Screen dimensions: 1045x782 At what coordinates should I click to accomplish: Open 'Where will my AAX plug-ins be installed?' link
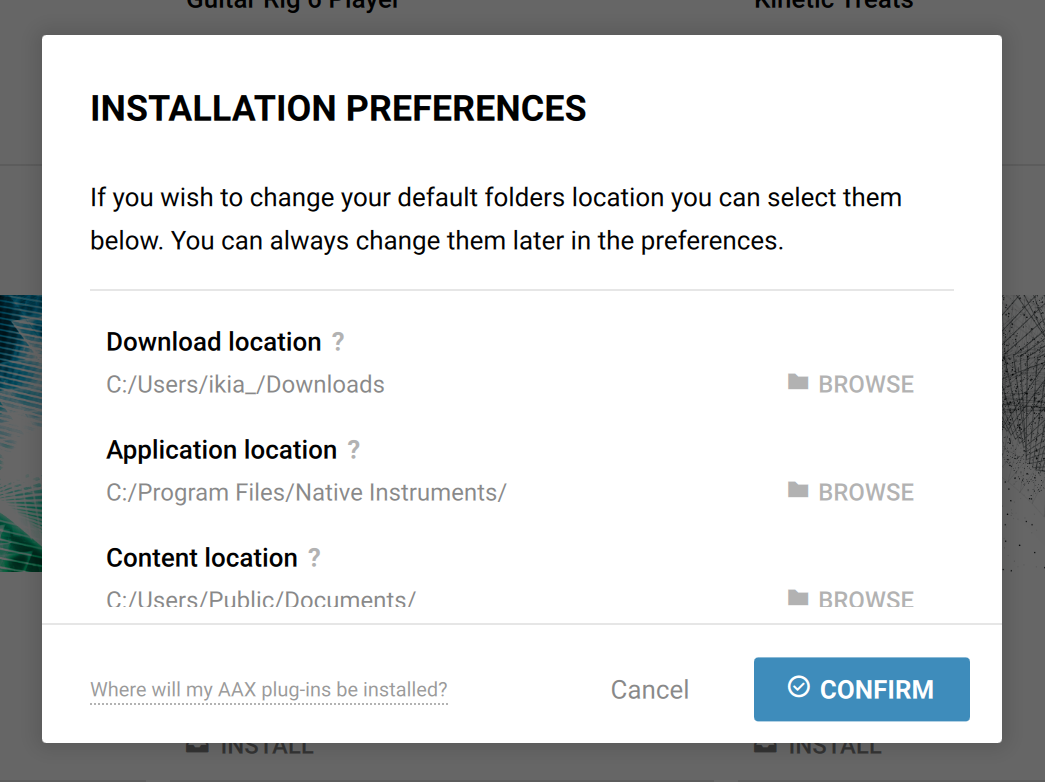(x=269, y=689)
